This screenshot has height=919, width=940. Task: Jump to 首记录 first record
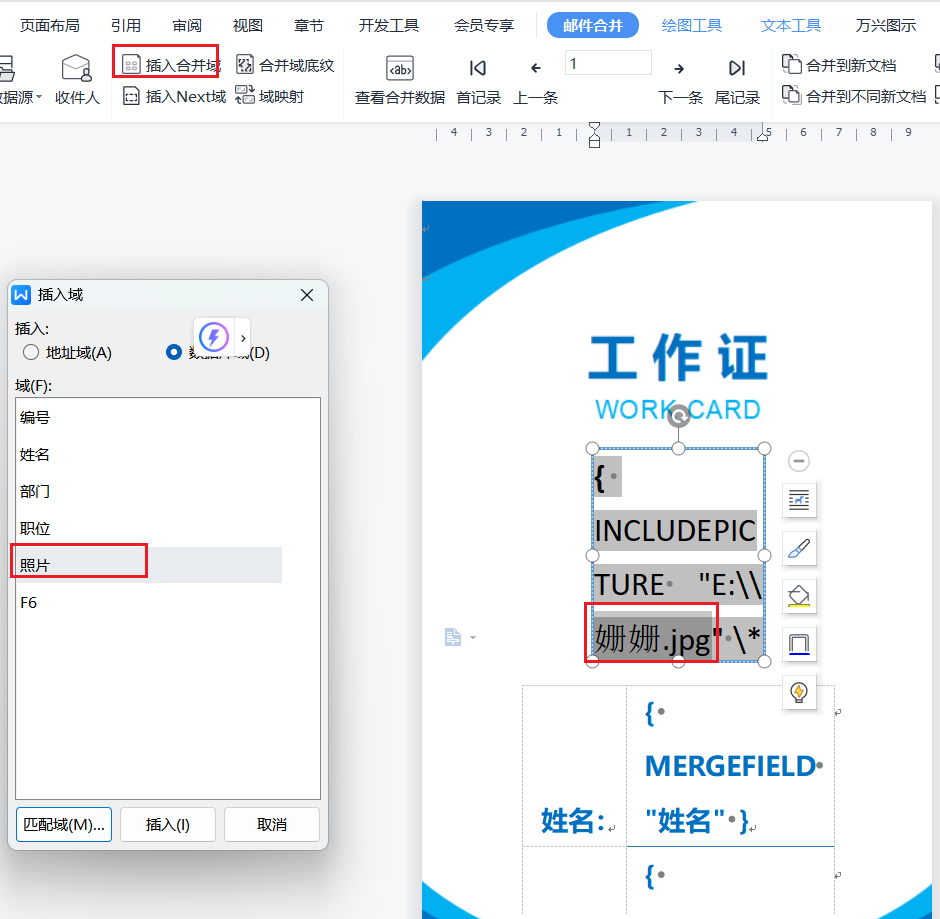point(478,69)
